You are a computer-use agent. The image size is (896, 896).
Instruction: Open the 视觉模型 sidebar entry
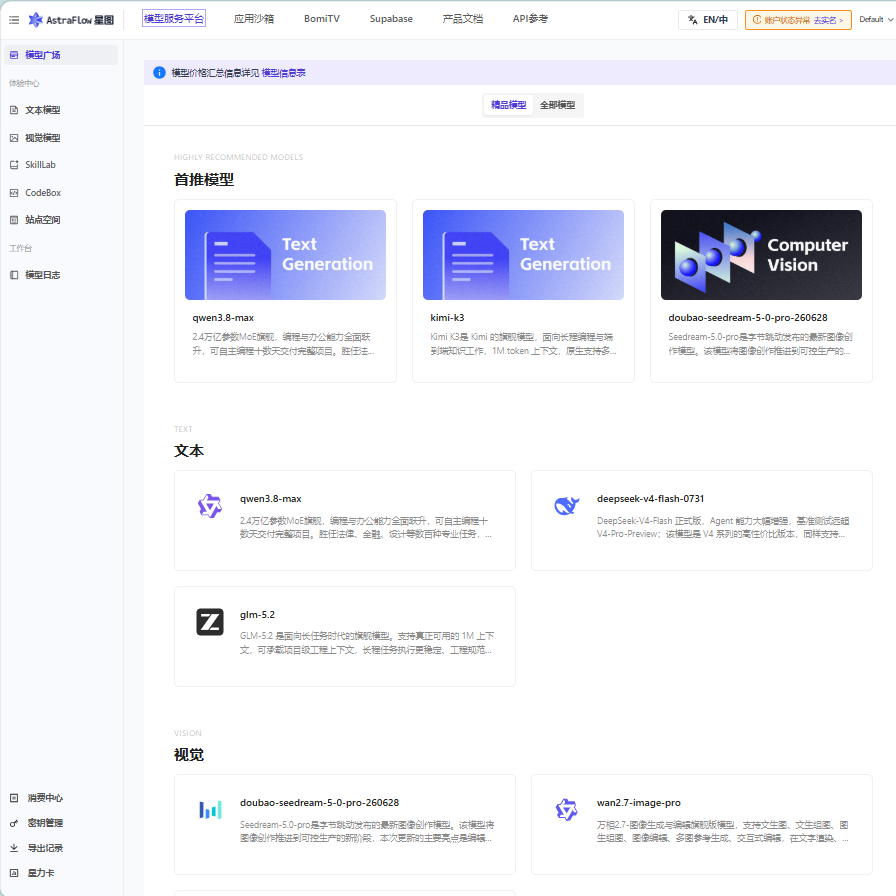click(61, 138)
